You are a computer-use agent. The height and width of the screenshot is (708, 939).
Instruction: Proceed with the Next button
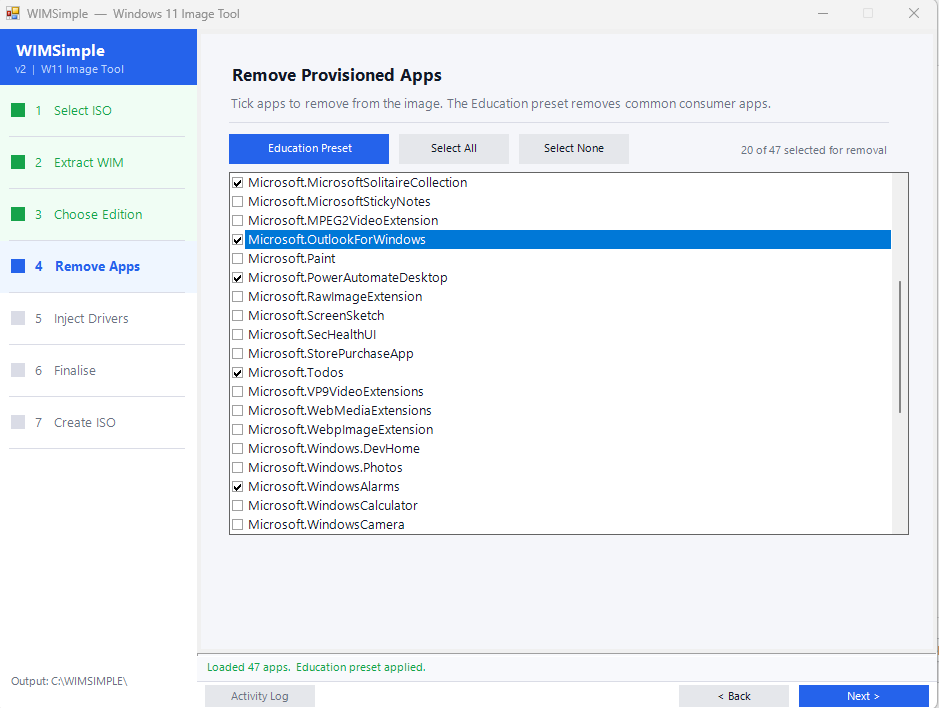point(863,696)
